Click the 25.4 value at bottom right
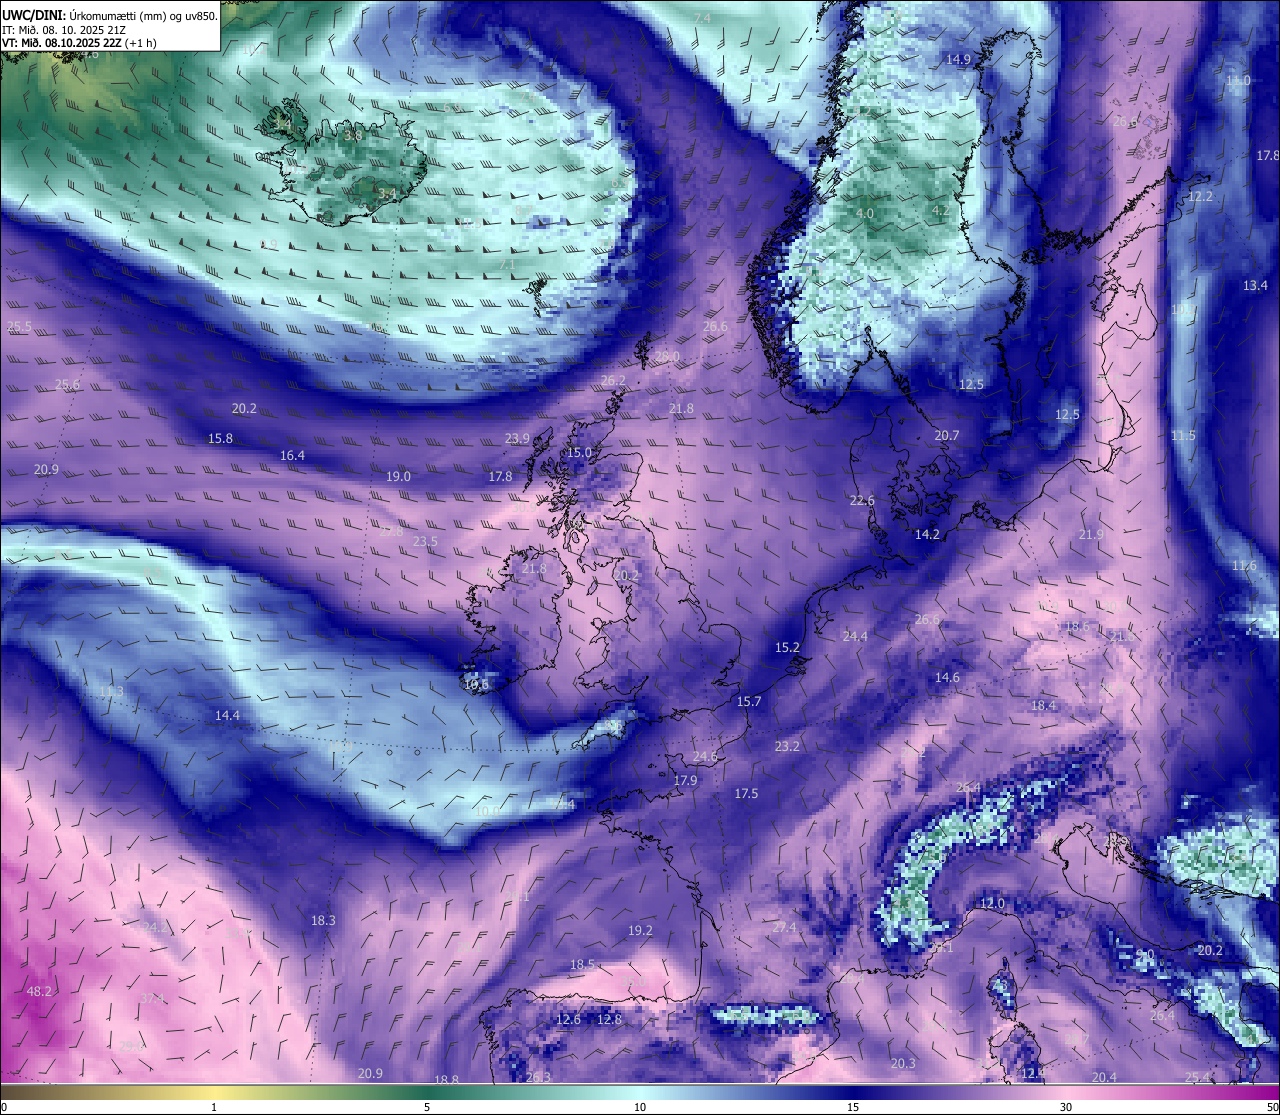 pos(1197,1078)
